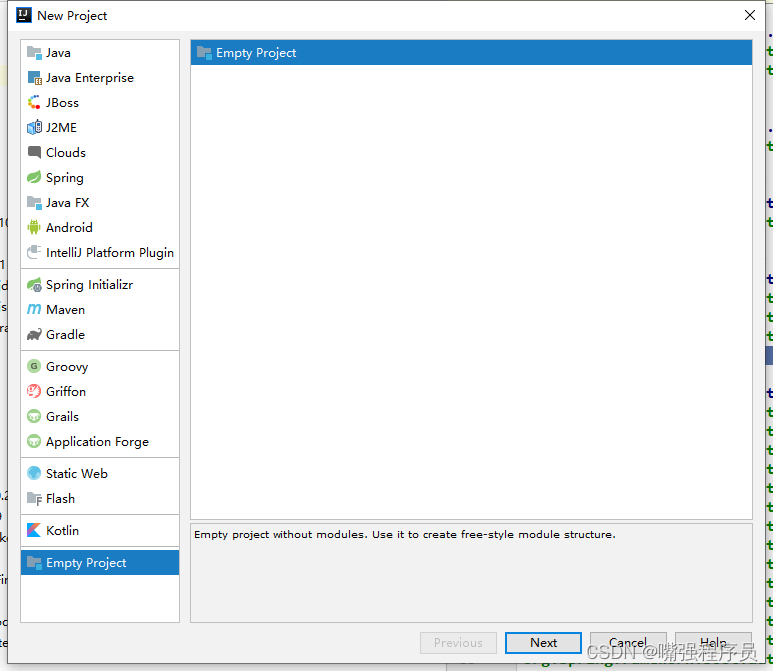The image size is (773, 671).
Task: Pick Java FX project type
Action: pyautogui.click(x=100, y=203)
